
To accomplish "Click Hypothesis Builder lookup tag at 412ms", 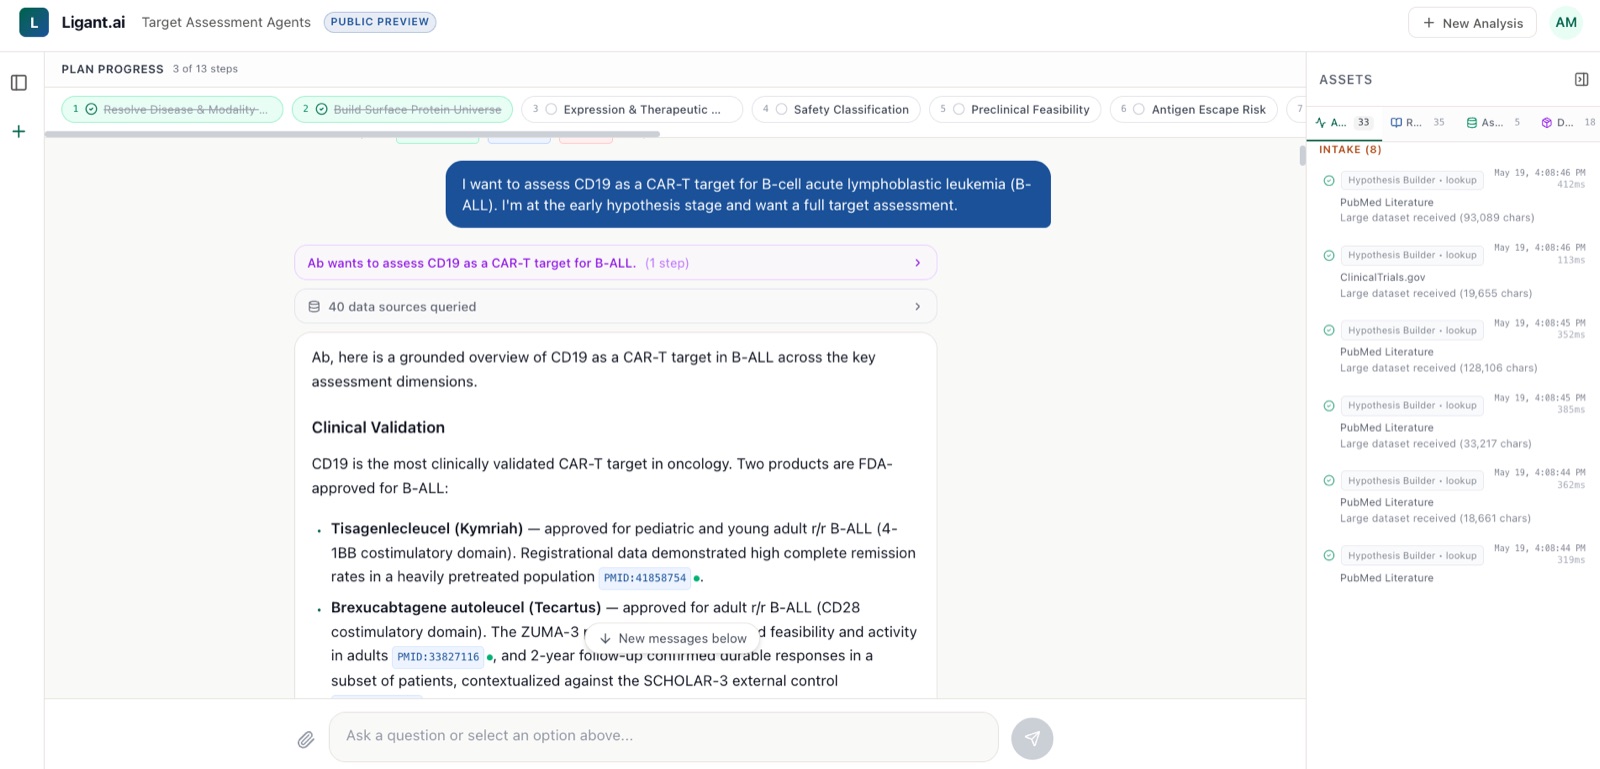I will click(1412, 180).
